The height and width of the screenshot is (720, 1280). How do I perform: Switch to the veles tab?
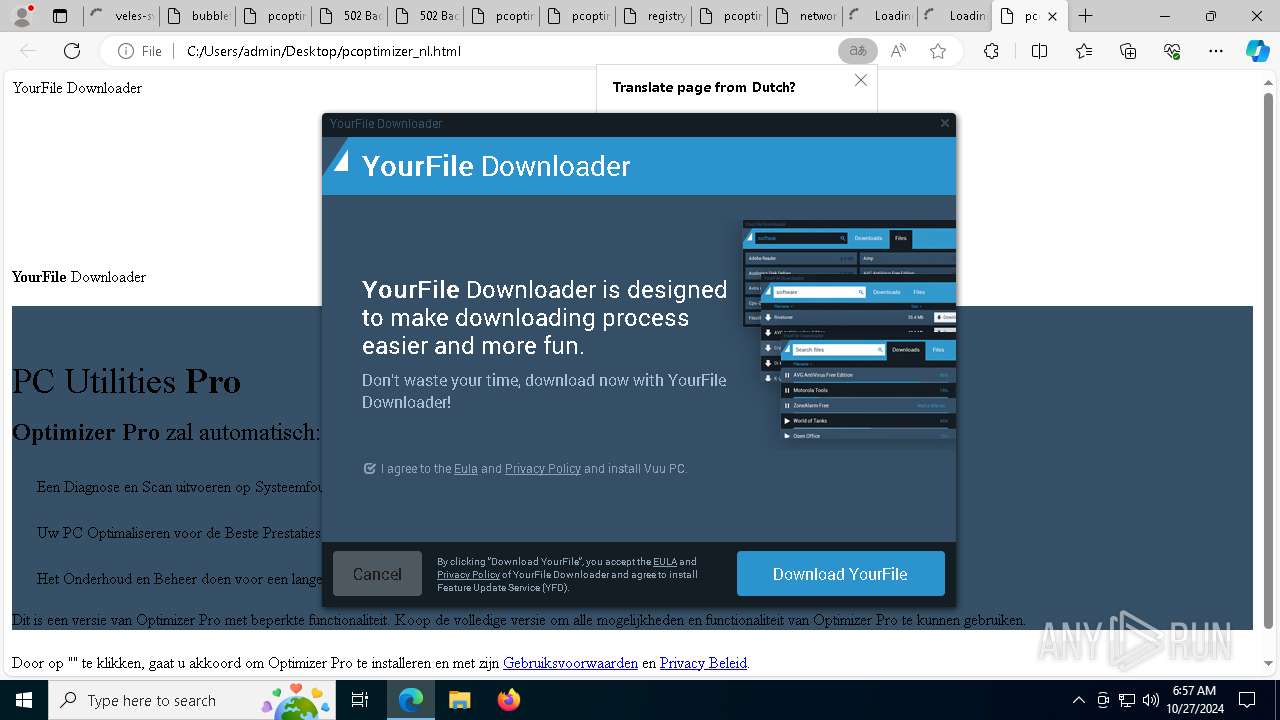(120, 16)
